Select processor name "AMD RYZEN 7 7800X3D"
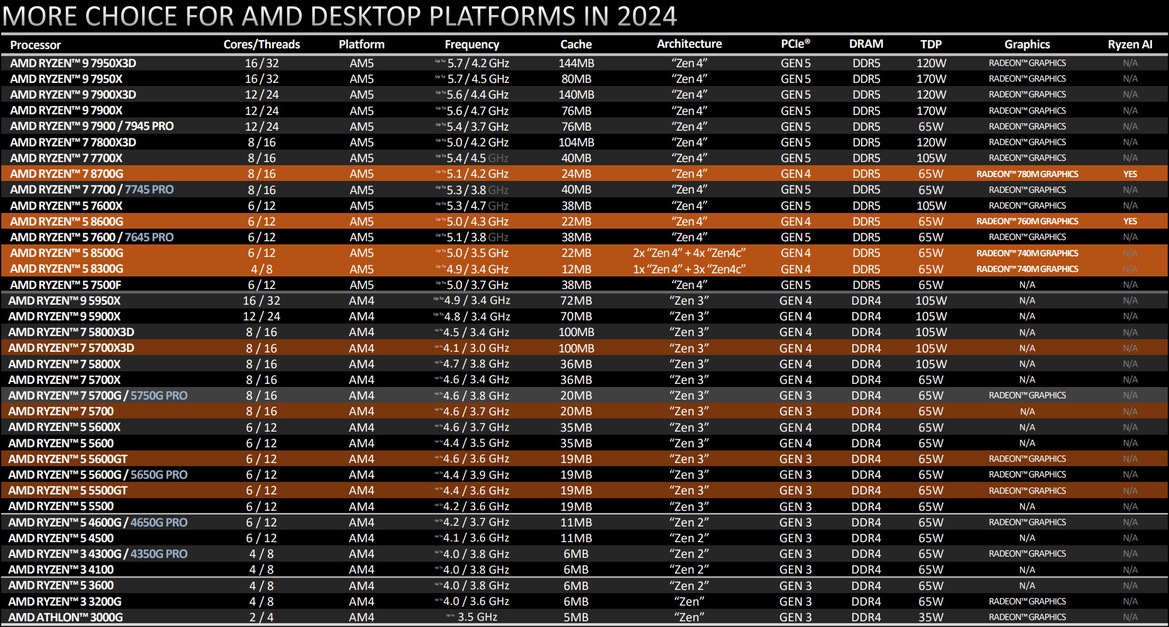This screenshot has height=627, width=1169. click(x=73, y=142)
